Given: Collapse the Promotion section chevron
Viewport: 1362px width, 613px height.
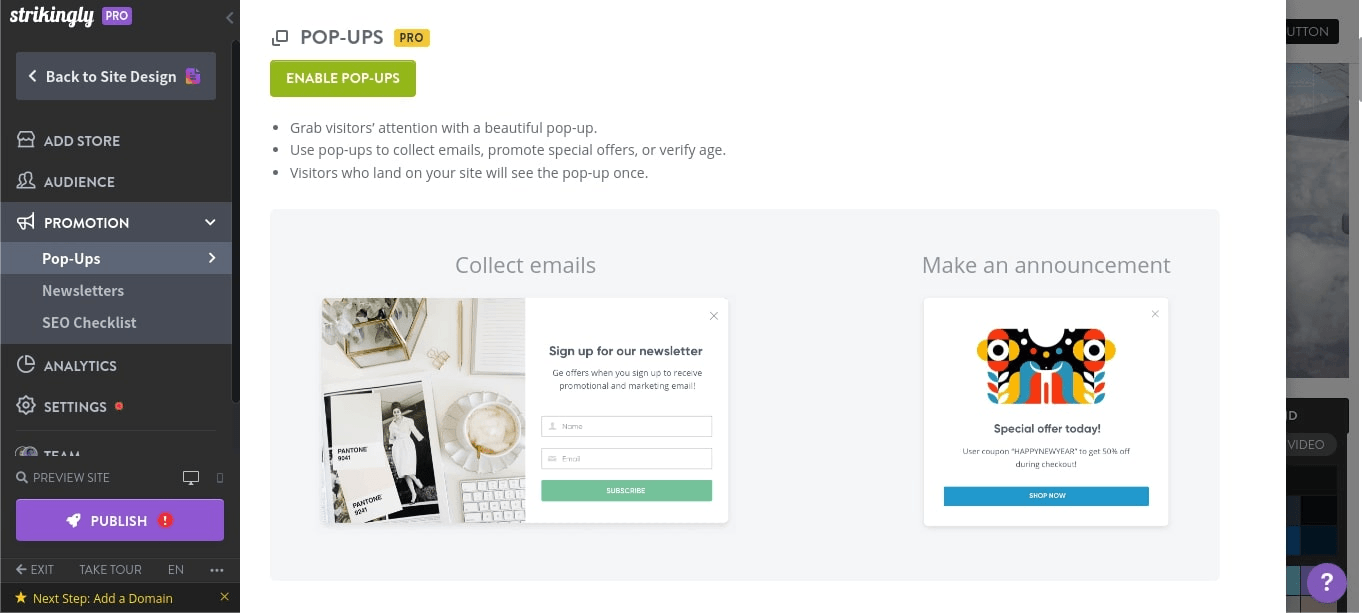Looking at the screenshot, I should (210, 222).
